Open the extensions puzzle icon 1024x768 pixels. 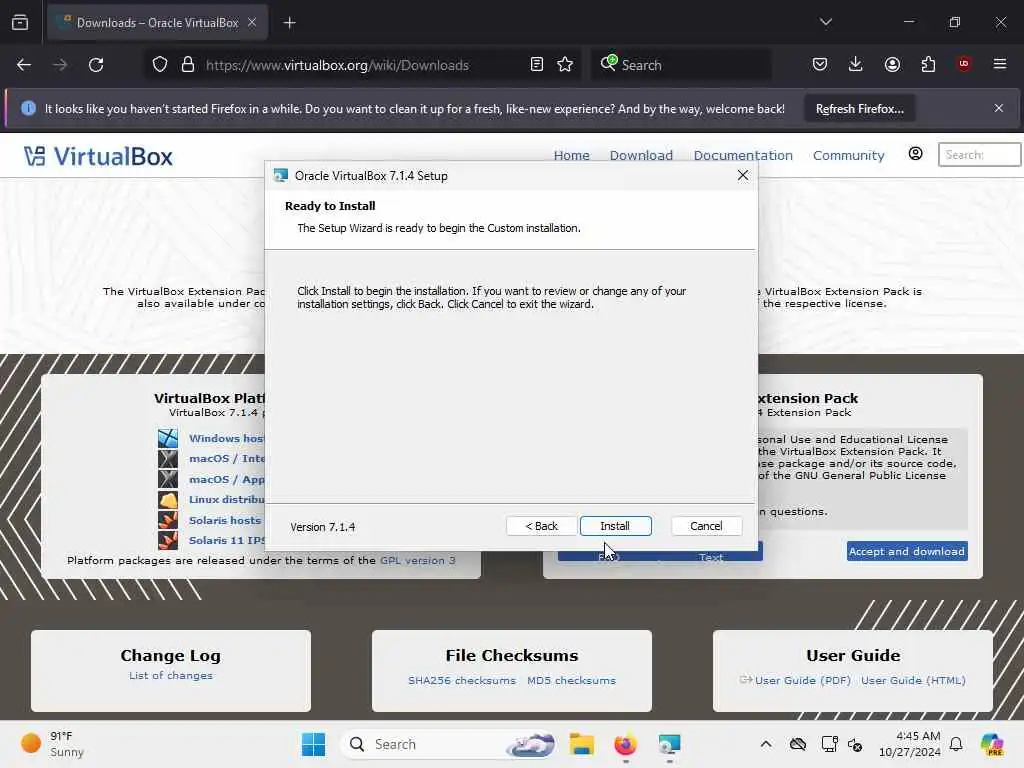click(x=928, y=65)
